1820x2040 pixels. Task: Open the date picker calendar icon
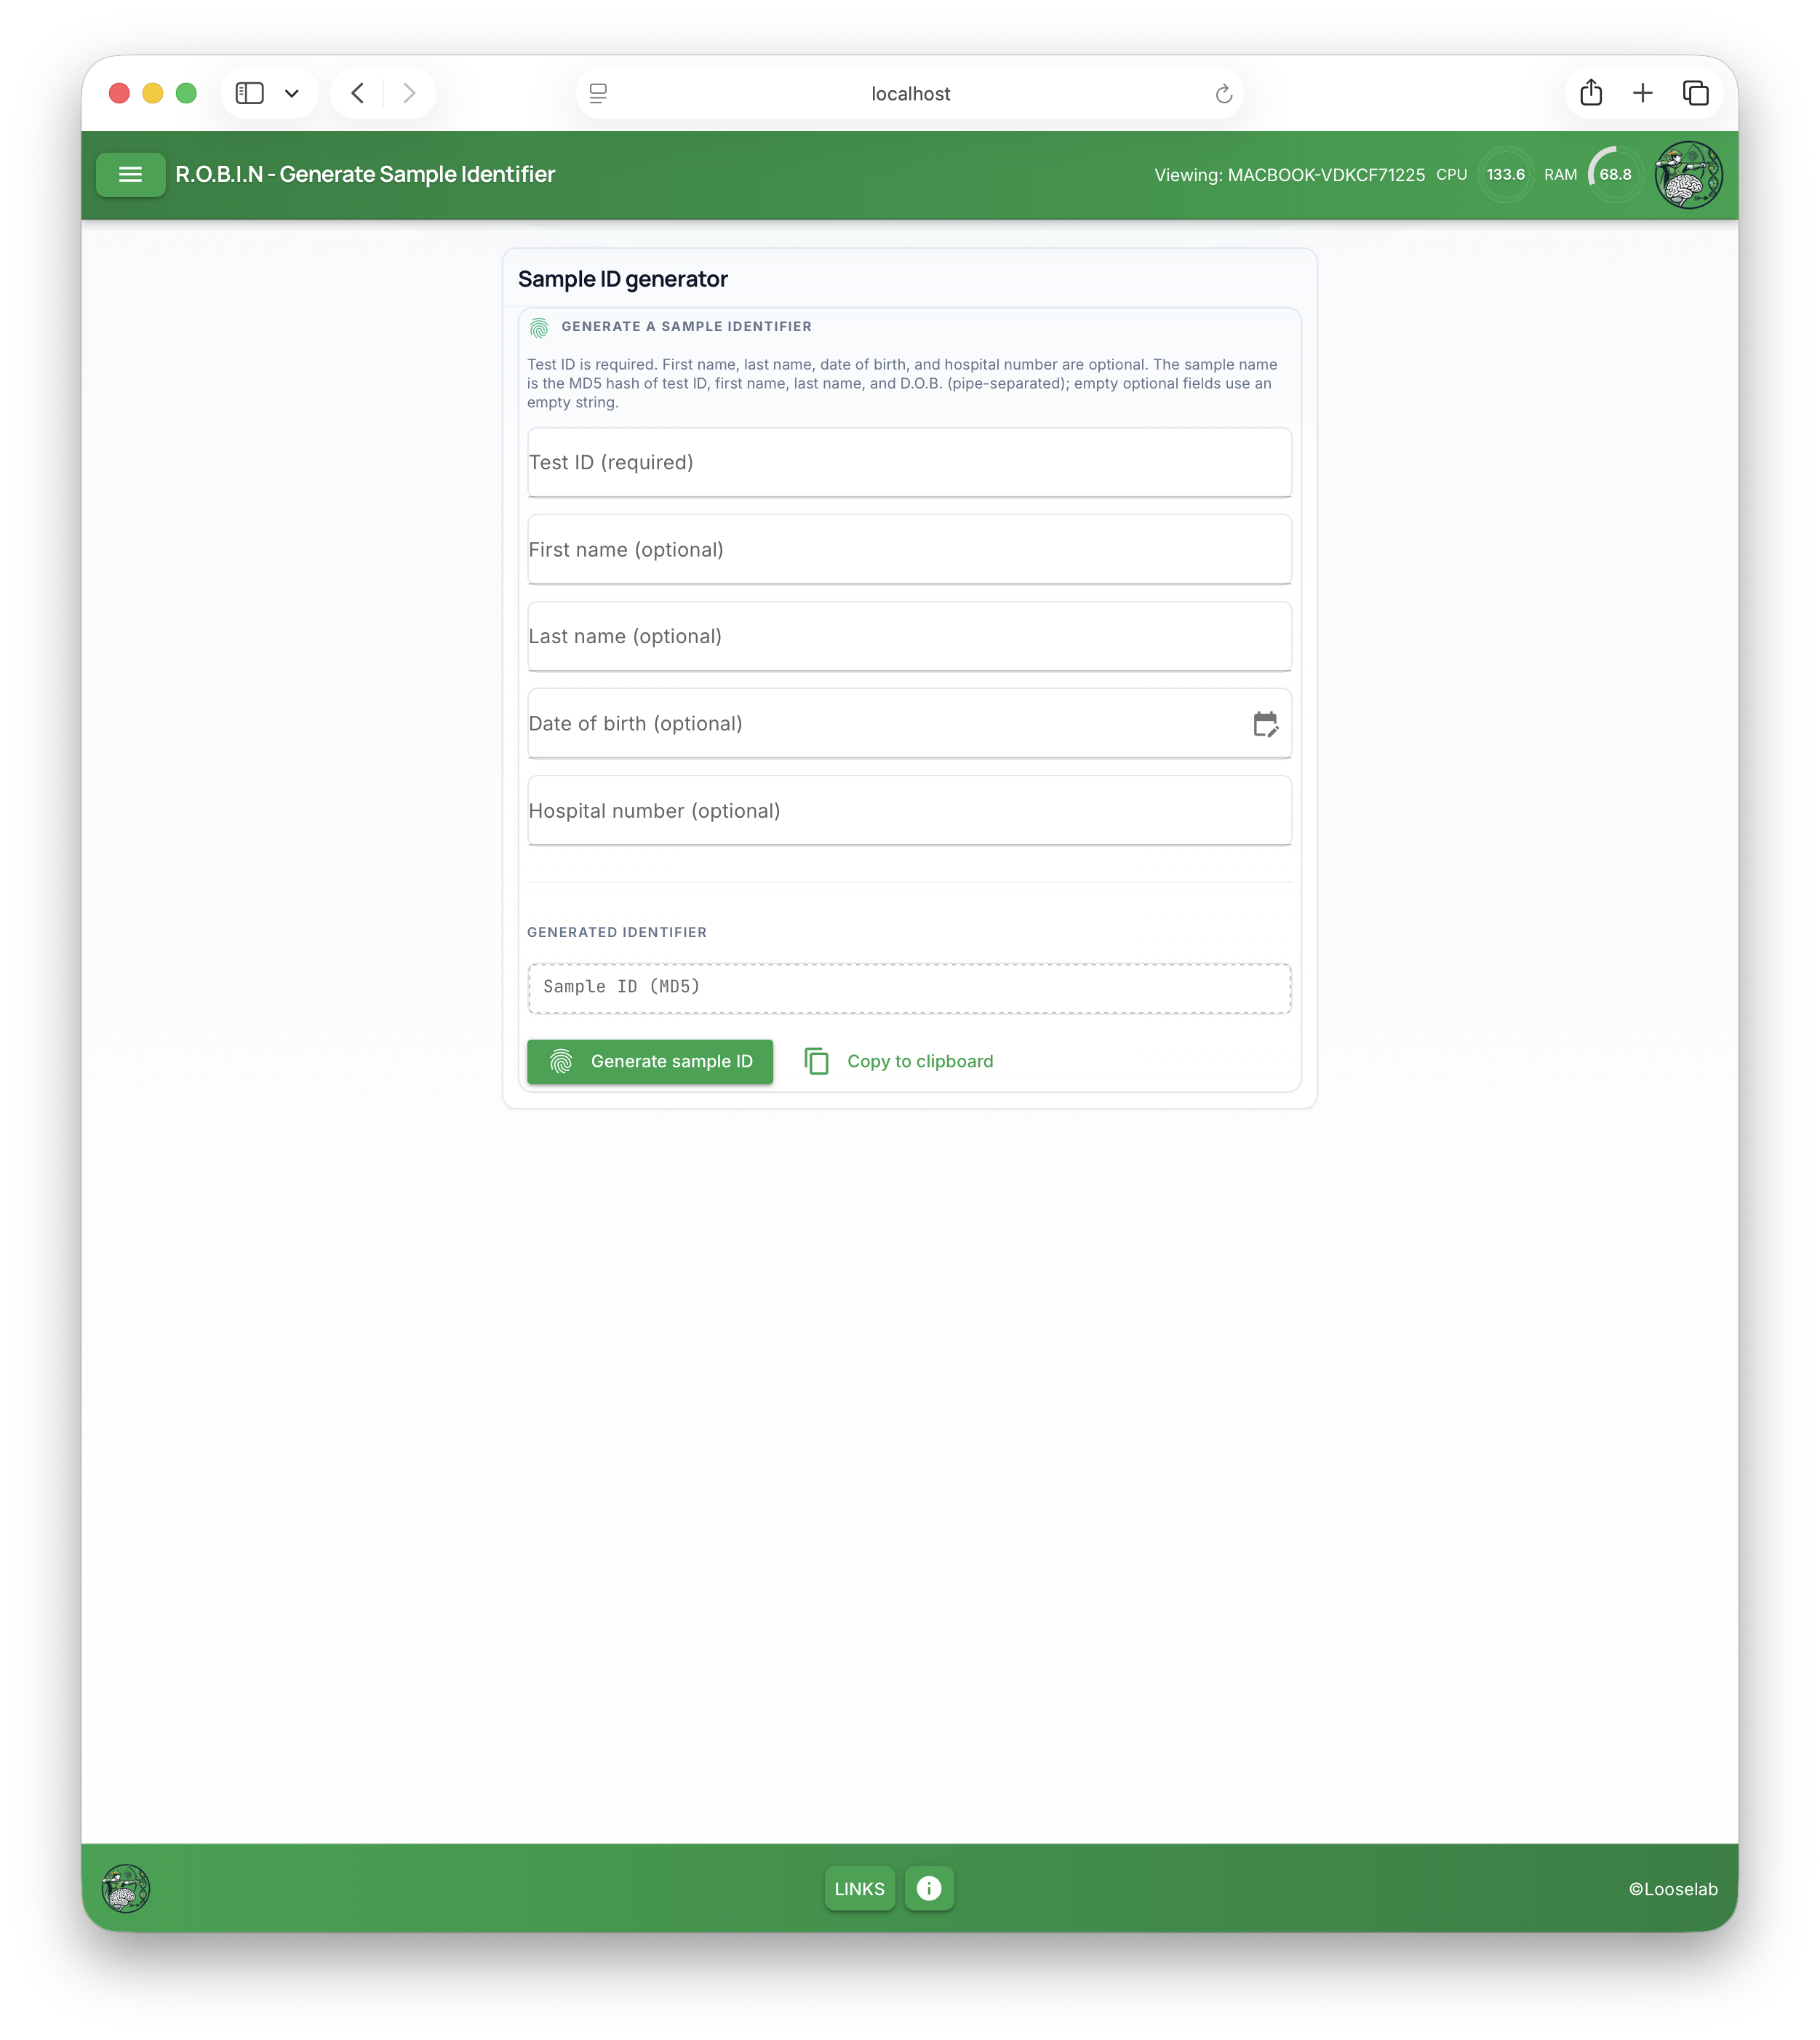[1265, 723]
